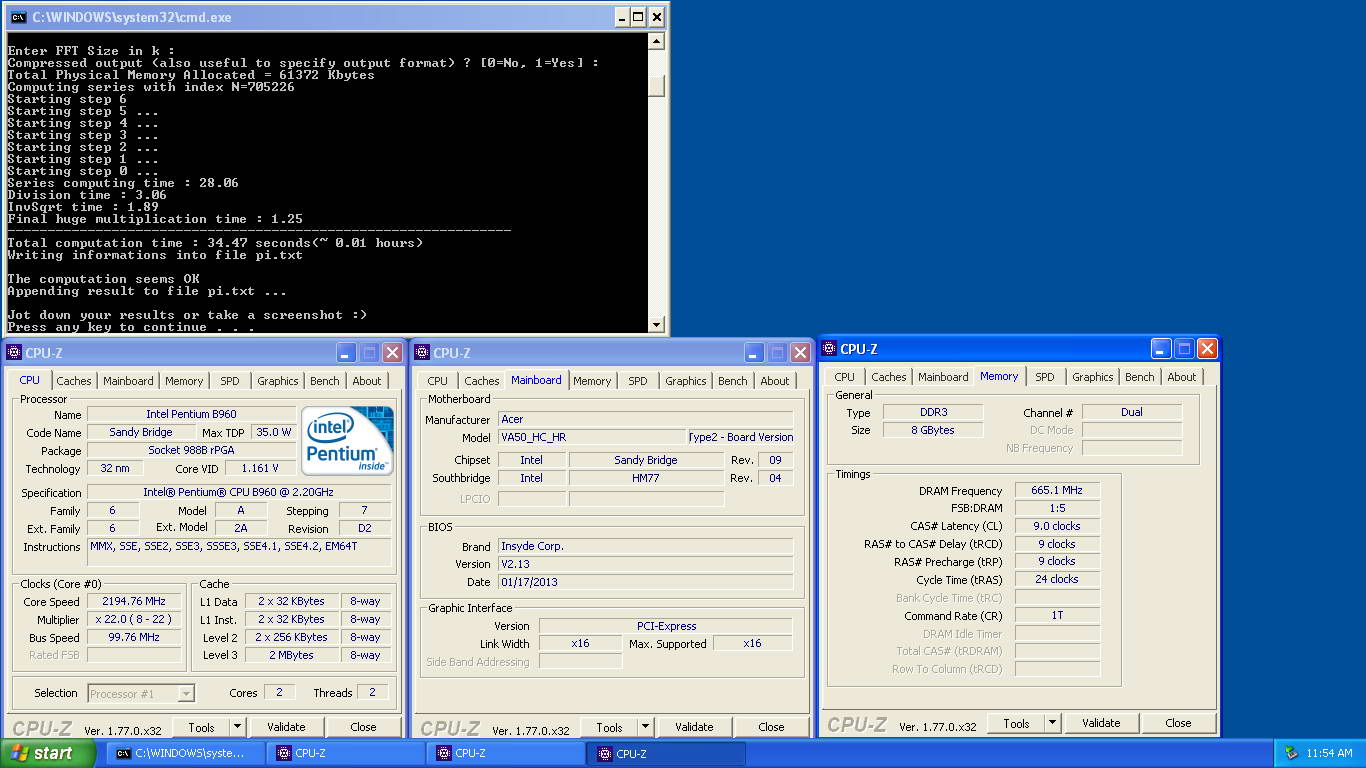Select Graphics tab in Memory window
The width and height of the screenshot is (1366, 768).
pos(1093,377)
